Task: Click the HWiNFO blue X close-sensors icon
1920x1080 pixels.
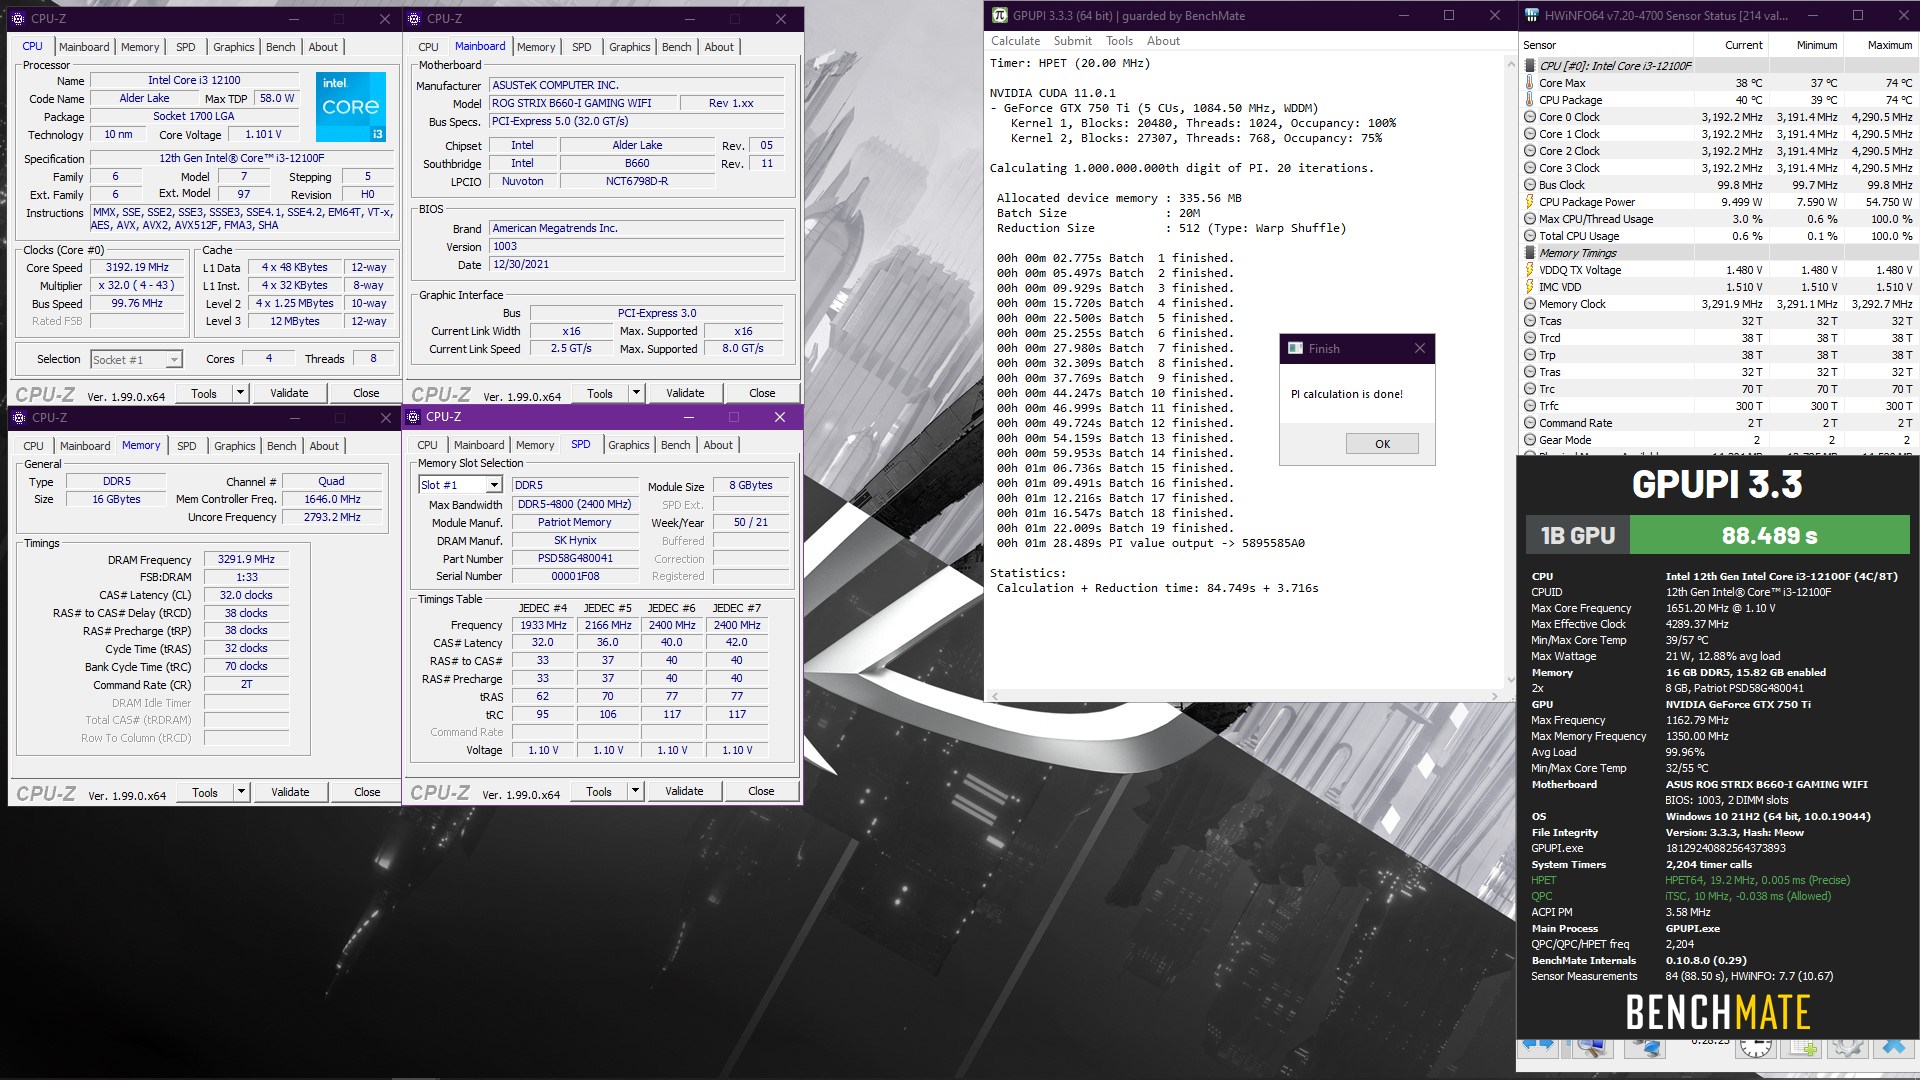Action: point(1893,1047)
